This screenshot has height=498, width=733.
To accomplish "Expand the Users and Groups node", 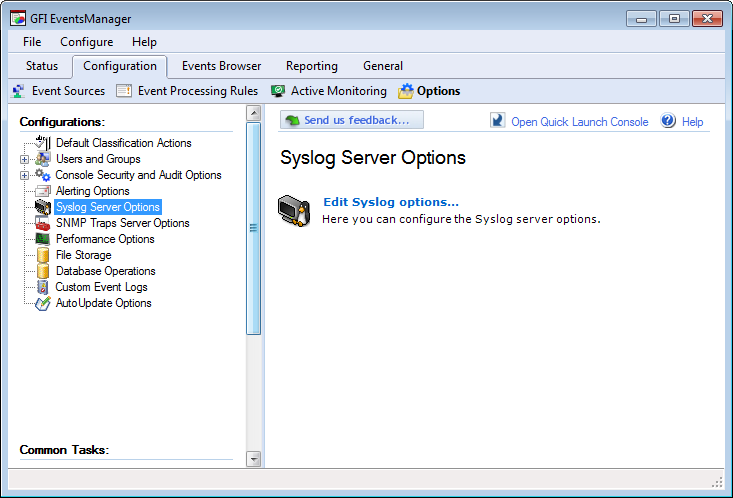I will pyautogui.click(x=24, y=159).
